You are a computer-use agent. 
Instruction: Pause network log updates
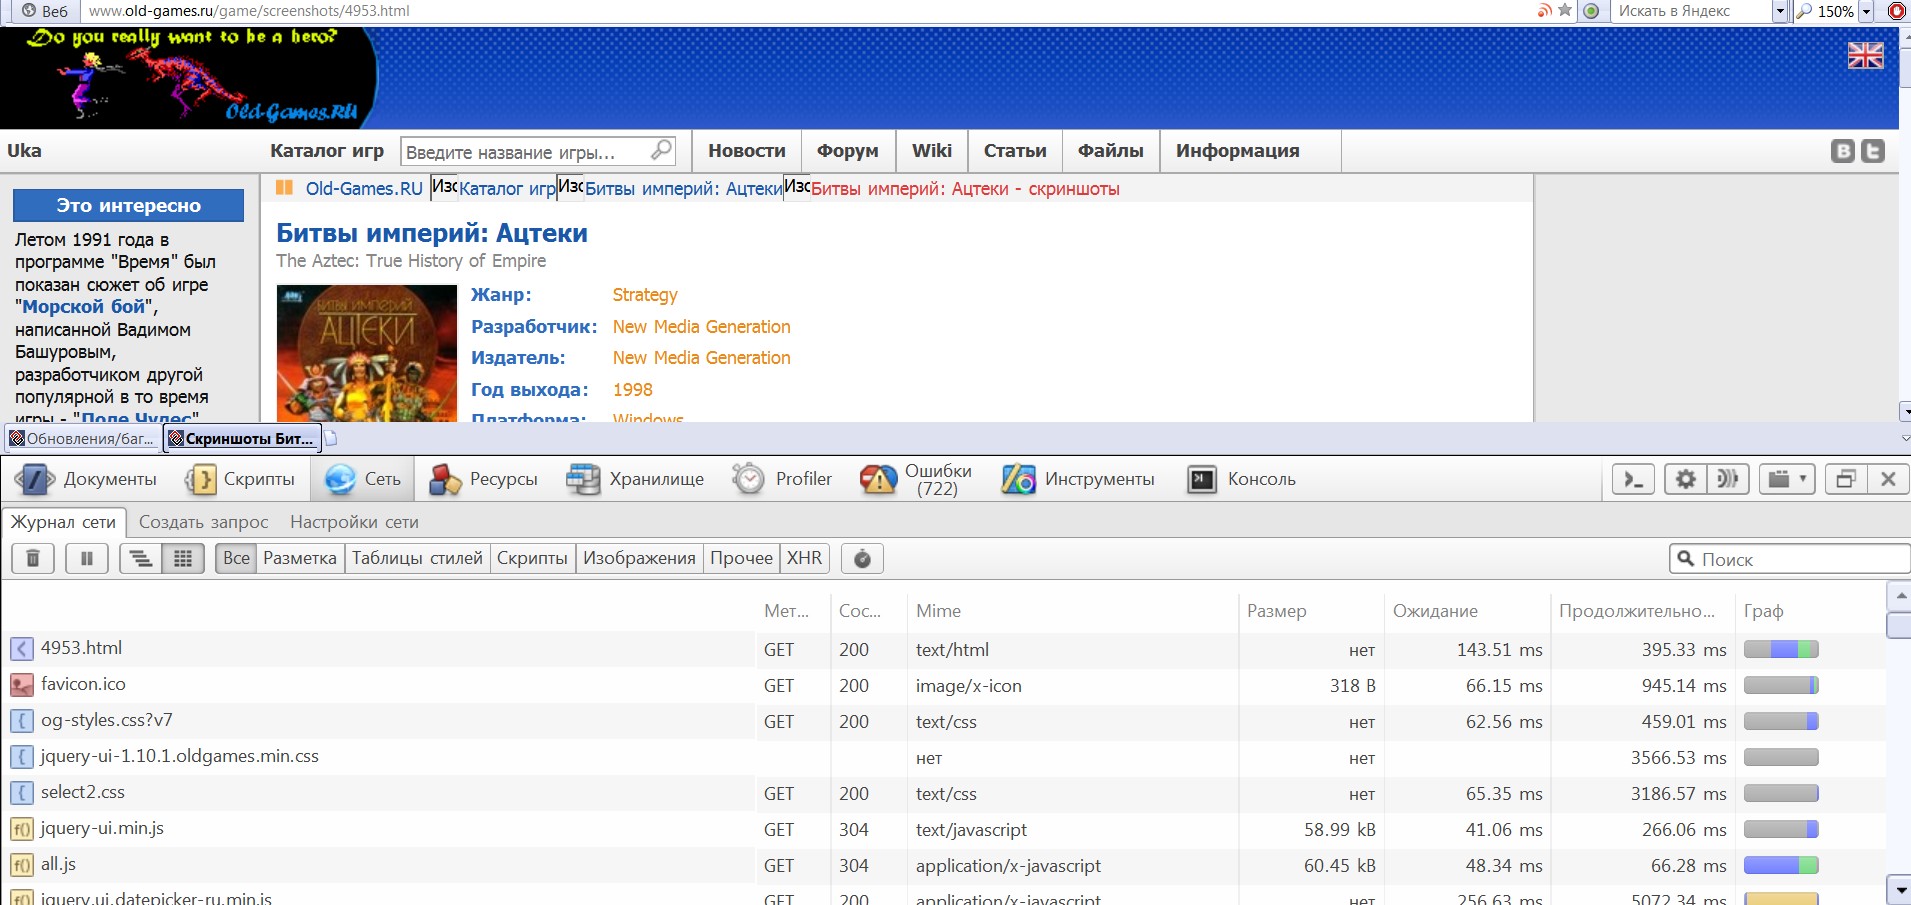coord(87,558)
